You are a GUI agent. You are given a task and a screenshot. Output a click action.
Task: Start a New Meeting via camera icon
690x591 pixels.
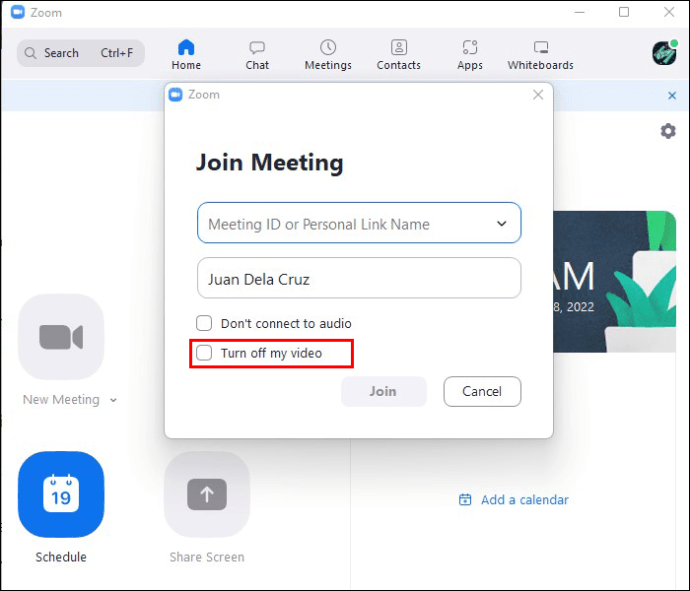[x=61, y=337]
